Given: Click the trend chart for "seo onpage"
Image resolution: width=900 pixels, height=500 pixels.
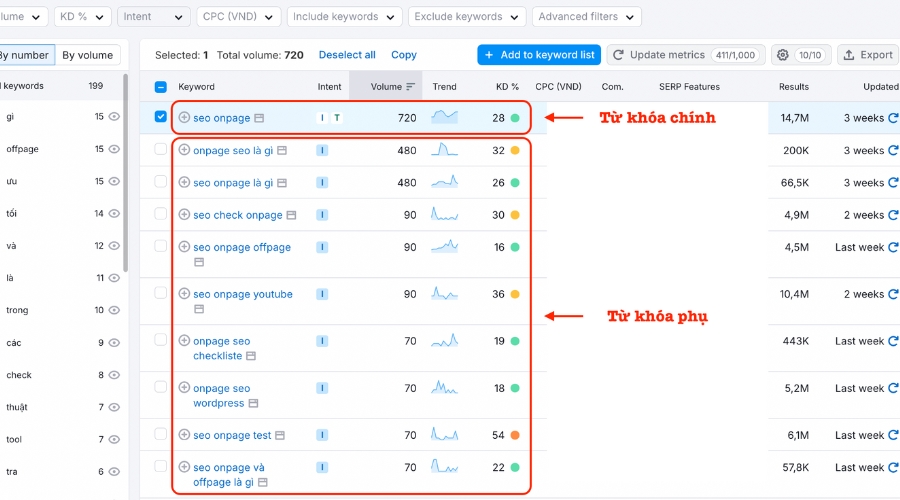Looking at the screenshot, I should 445,118.
